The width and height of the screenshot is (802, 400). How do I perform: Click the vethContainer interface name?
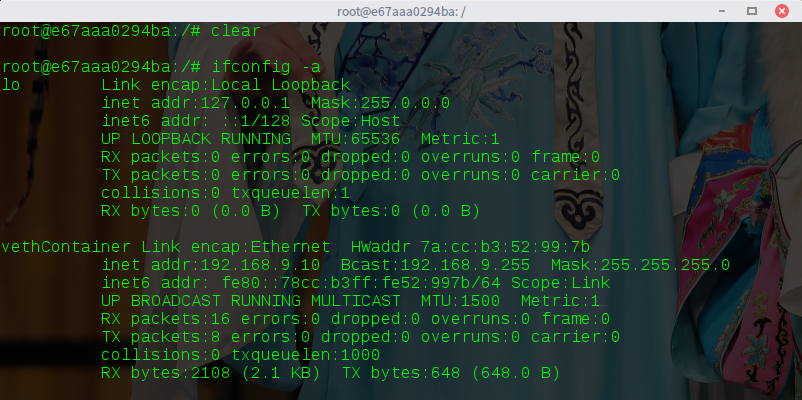coord(66,247)
